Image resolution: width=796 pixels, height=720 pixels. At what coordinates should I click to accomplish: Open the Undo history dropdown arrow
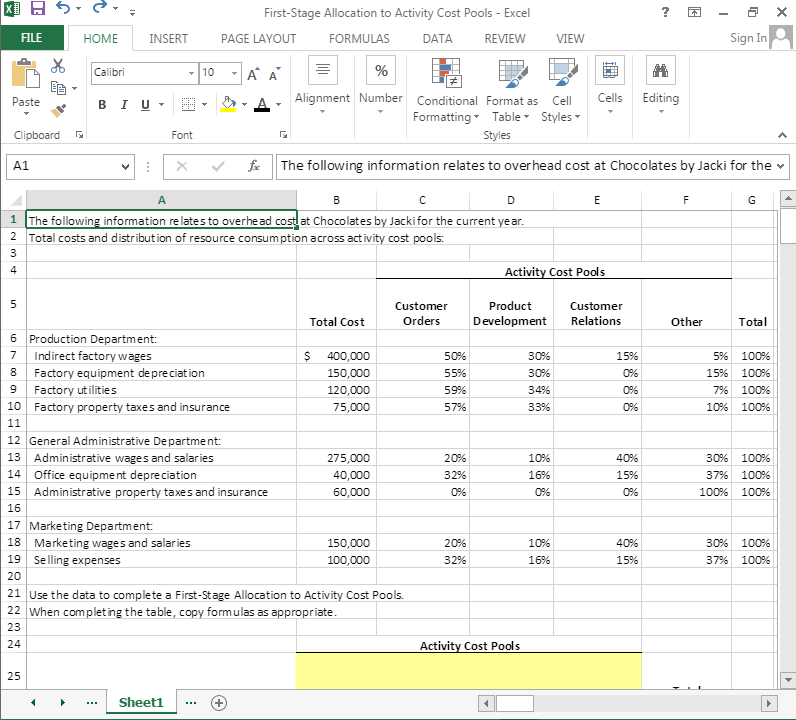79,9
